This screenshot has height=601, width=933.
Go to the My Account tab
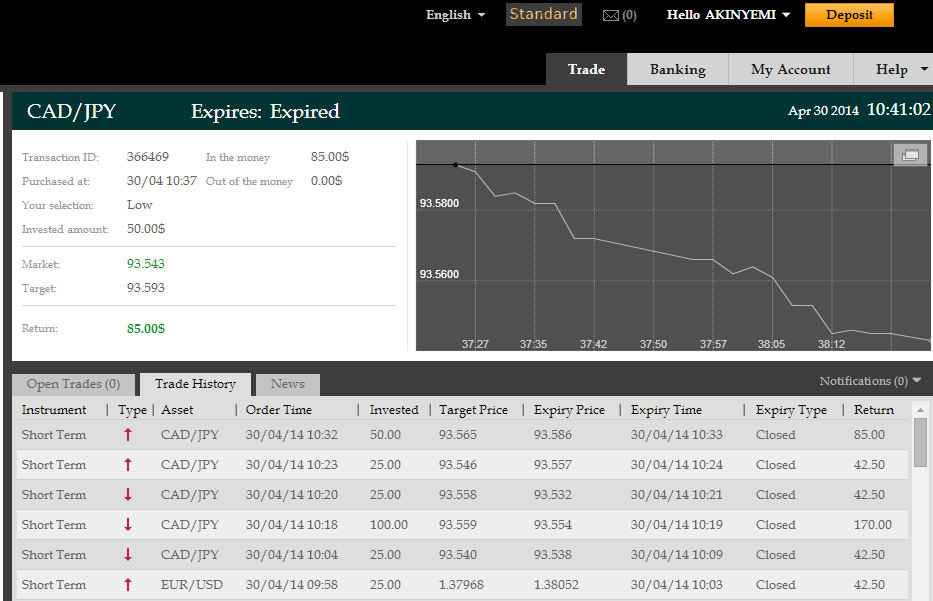coord(791,69)
